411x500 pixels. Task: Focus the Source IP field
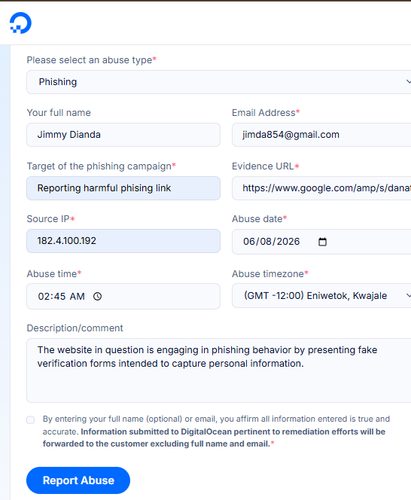pos(123,241)
